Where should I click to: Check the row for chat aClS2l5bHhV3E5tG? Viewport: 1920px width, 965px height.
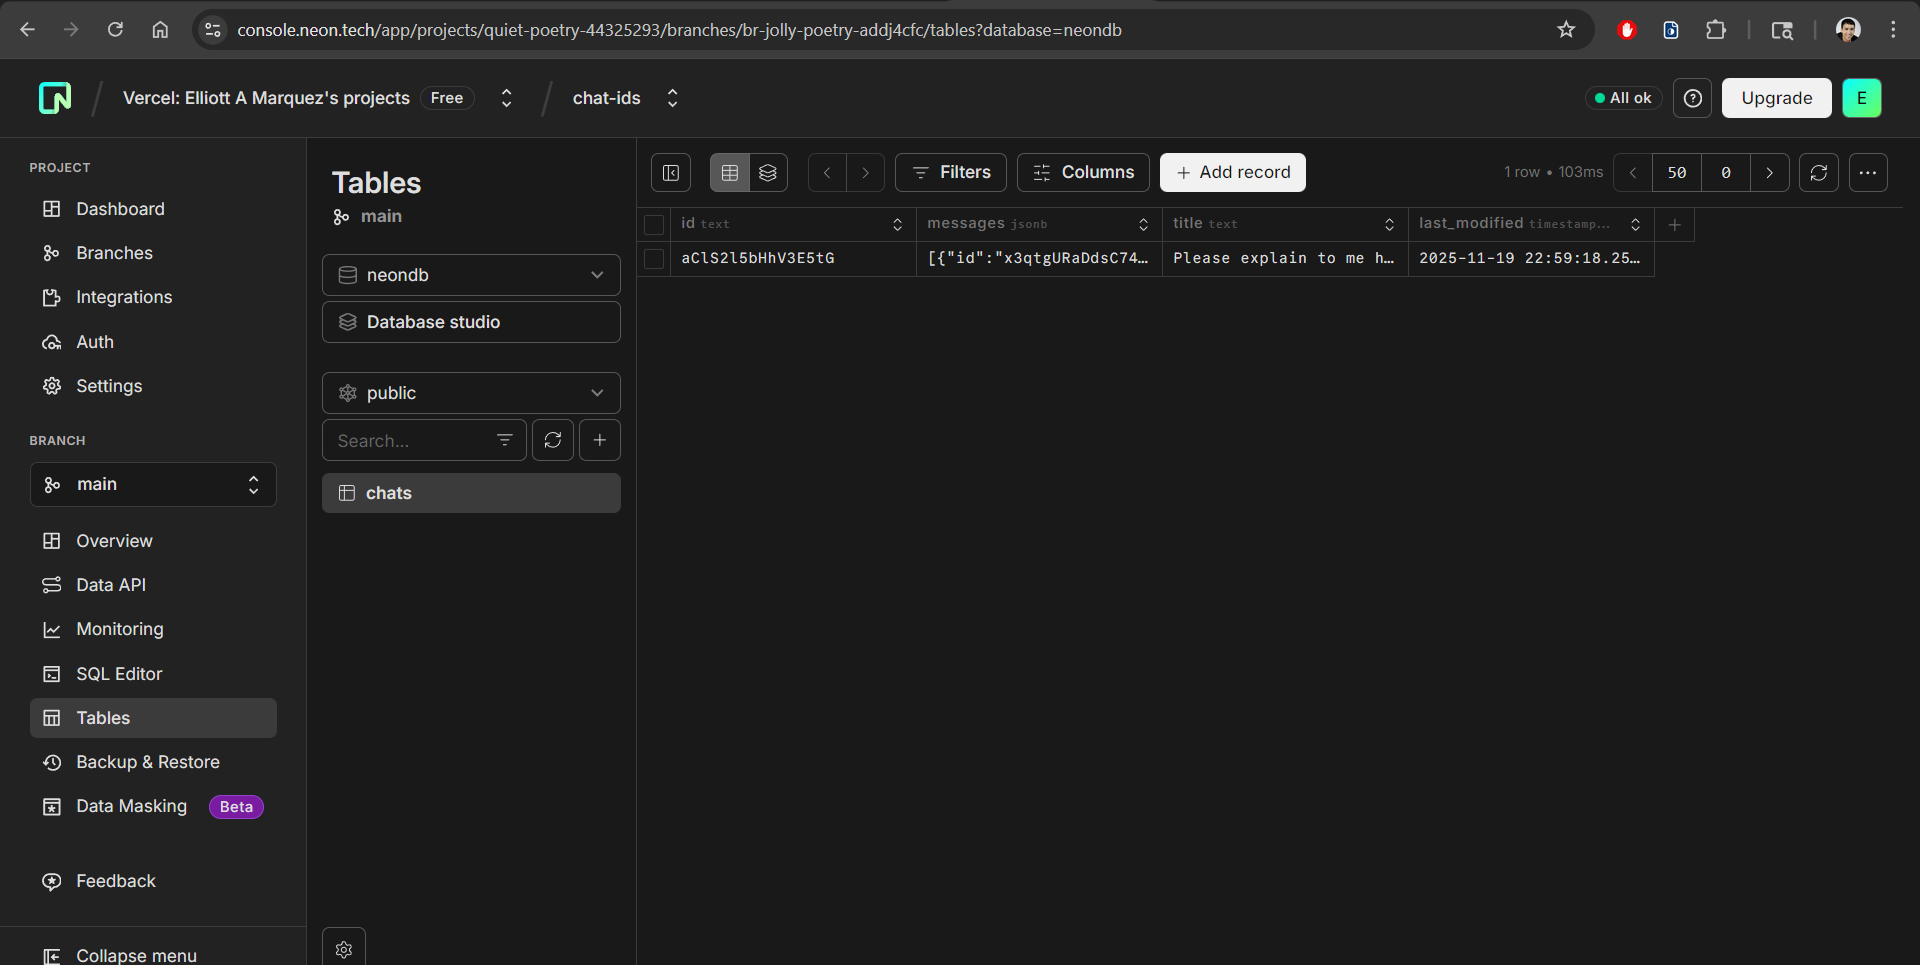pyautogui.click(x=654, y=258)
